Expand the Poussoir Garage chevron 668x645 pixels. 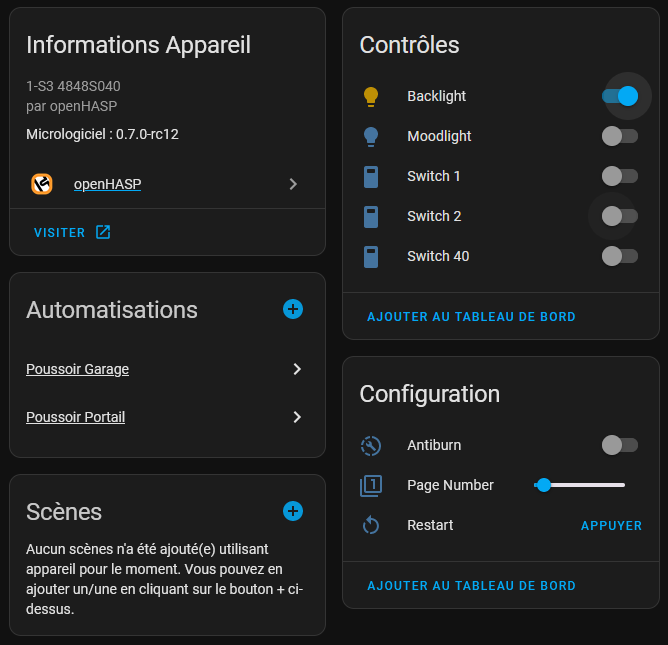coord(297,369)
